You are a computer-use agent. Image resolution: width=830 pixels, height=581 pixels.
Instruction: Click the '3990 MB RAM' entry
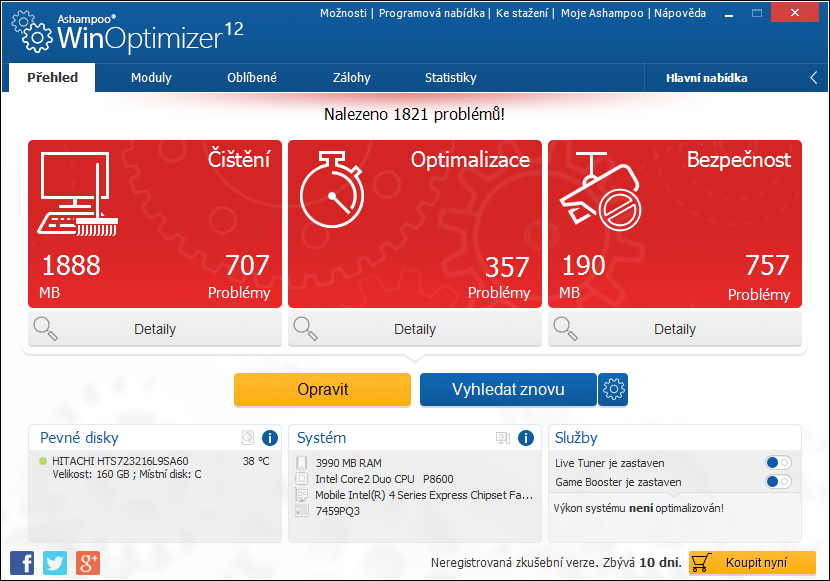pyautogui.click(x=348, y=463)
